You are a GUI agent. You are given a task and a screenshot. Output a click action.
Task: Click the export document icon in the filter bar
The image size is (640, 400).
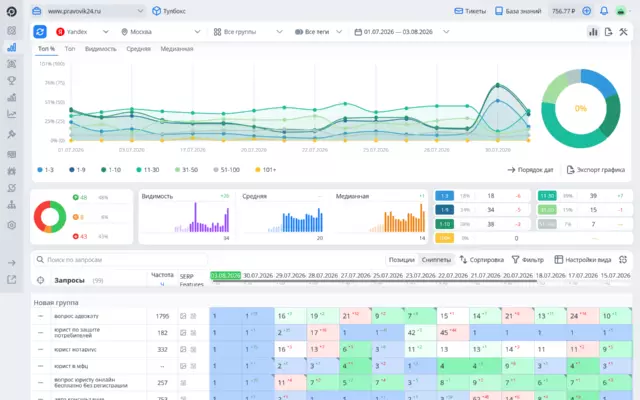coord(608,32)
